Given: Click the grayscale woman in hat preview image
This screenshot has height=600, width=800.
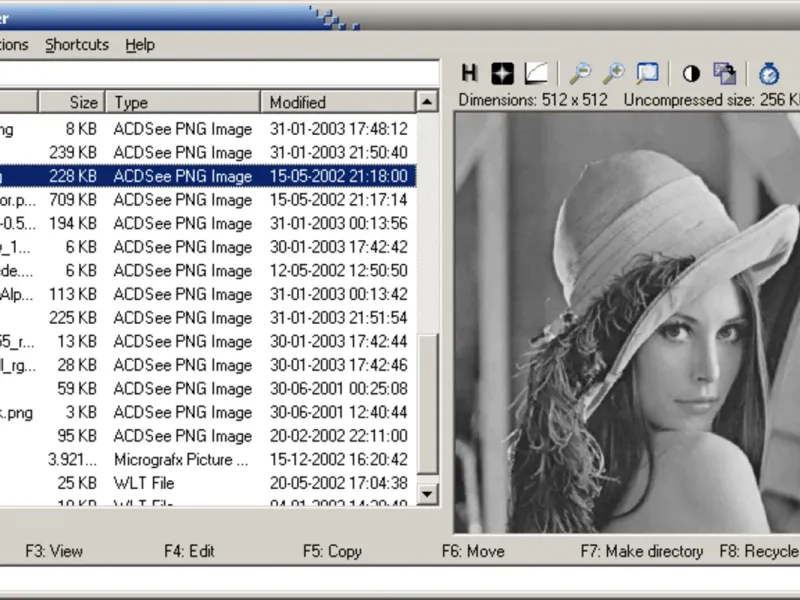Looking at the screenshot, I should pos(627,323).
